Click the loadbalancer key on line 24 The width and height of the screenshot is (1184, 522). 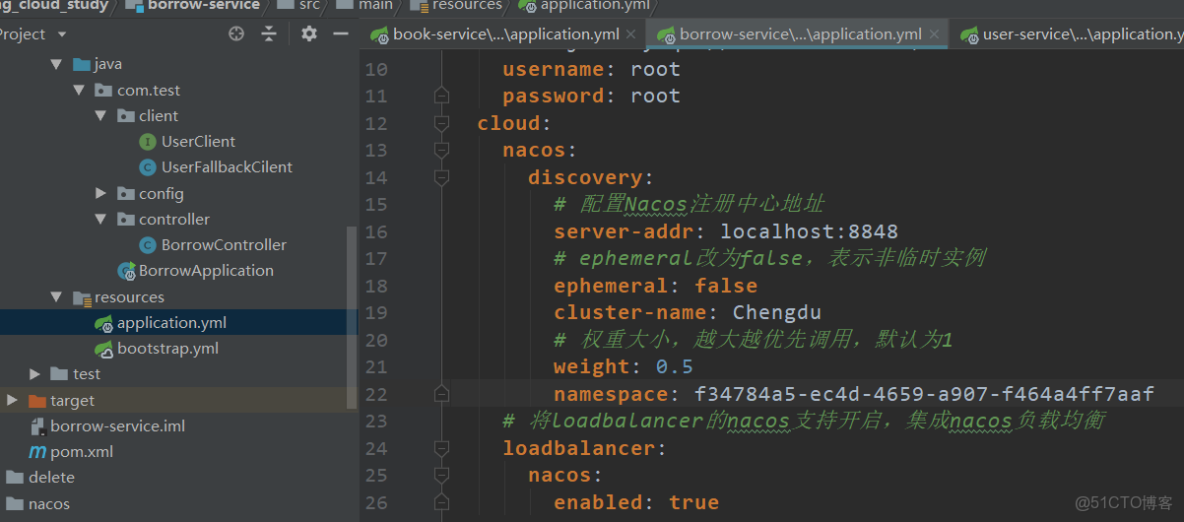click(581, 449)
